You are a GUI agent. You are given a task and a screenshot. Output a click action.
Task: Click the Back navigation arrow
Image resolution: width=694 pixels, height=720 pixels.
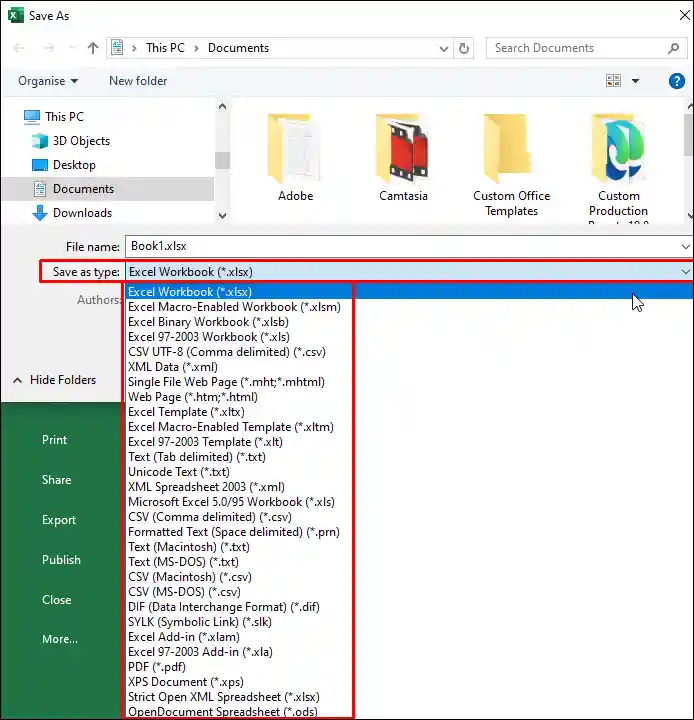19,48
